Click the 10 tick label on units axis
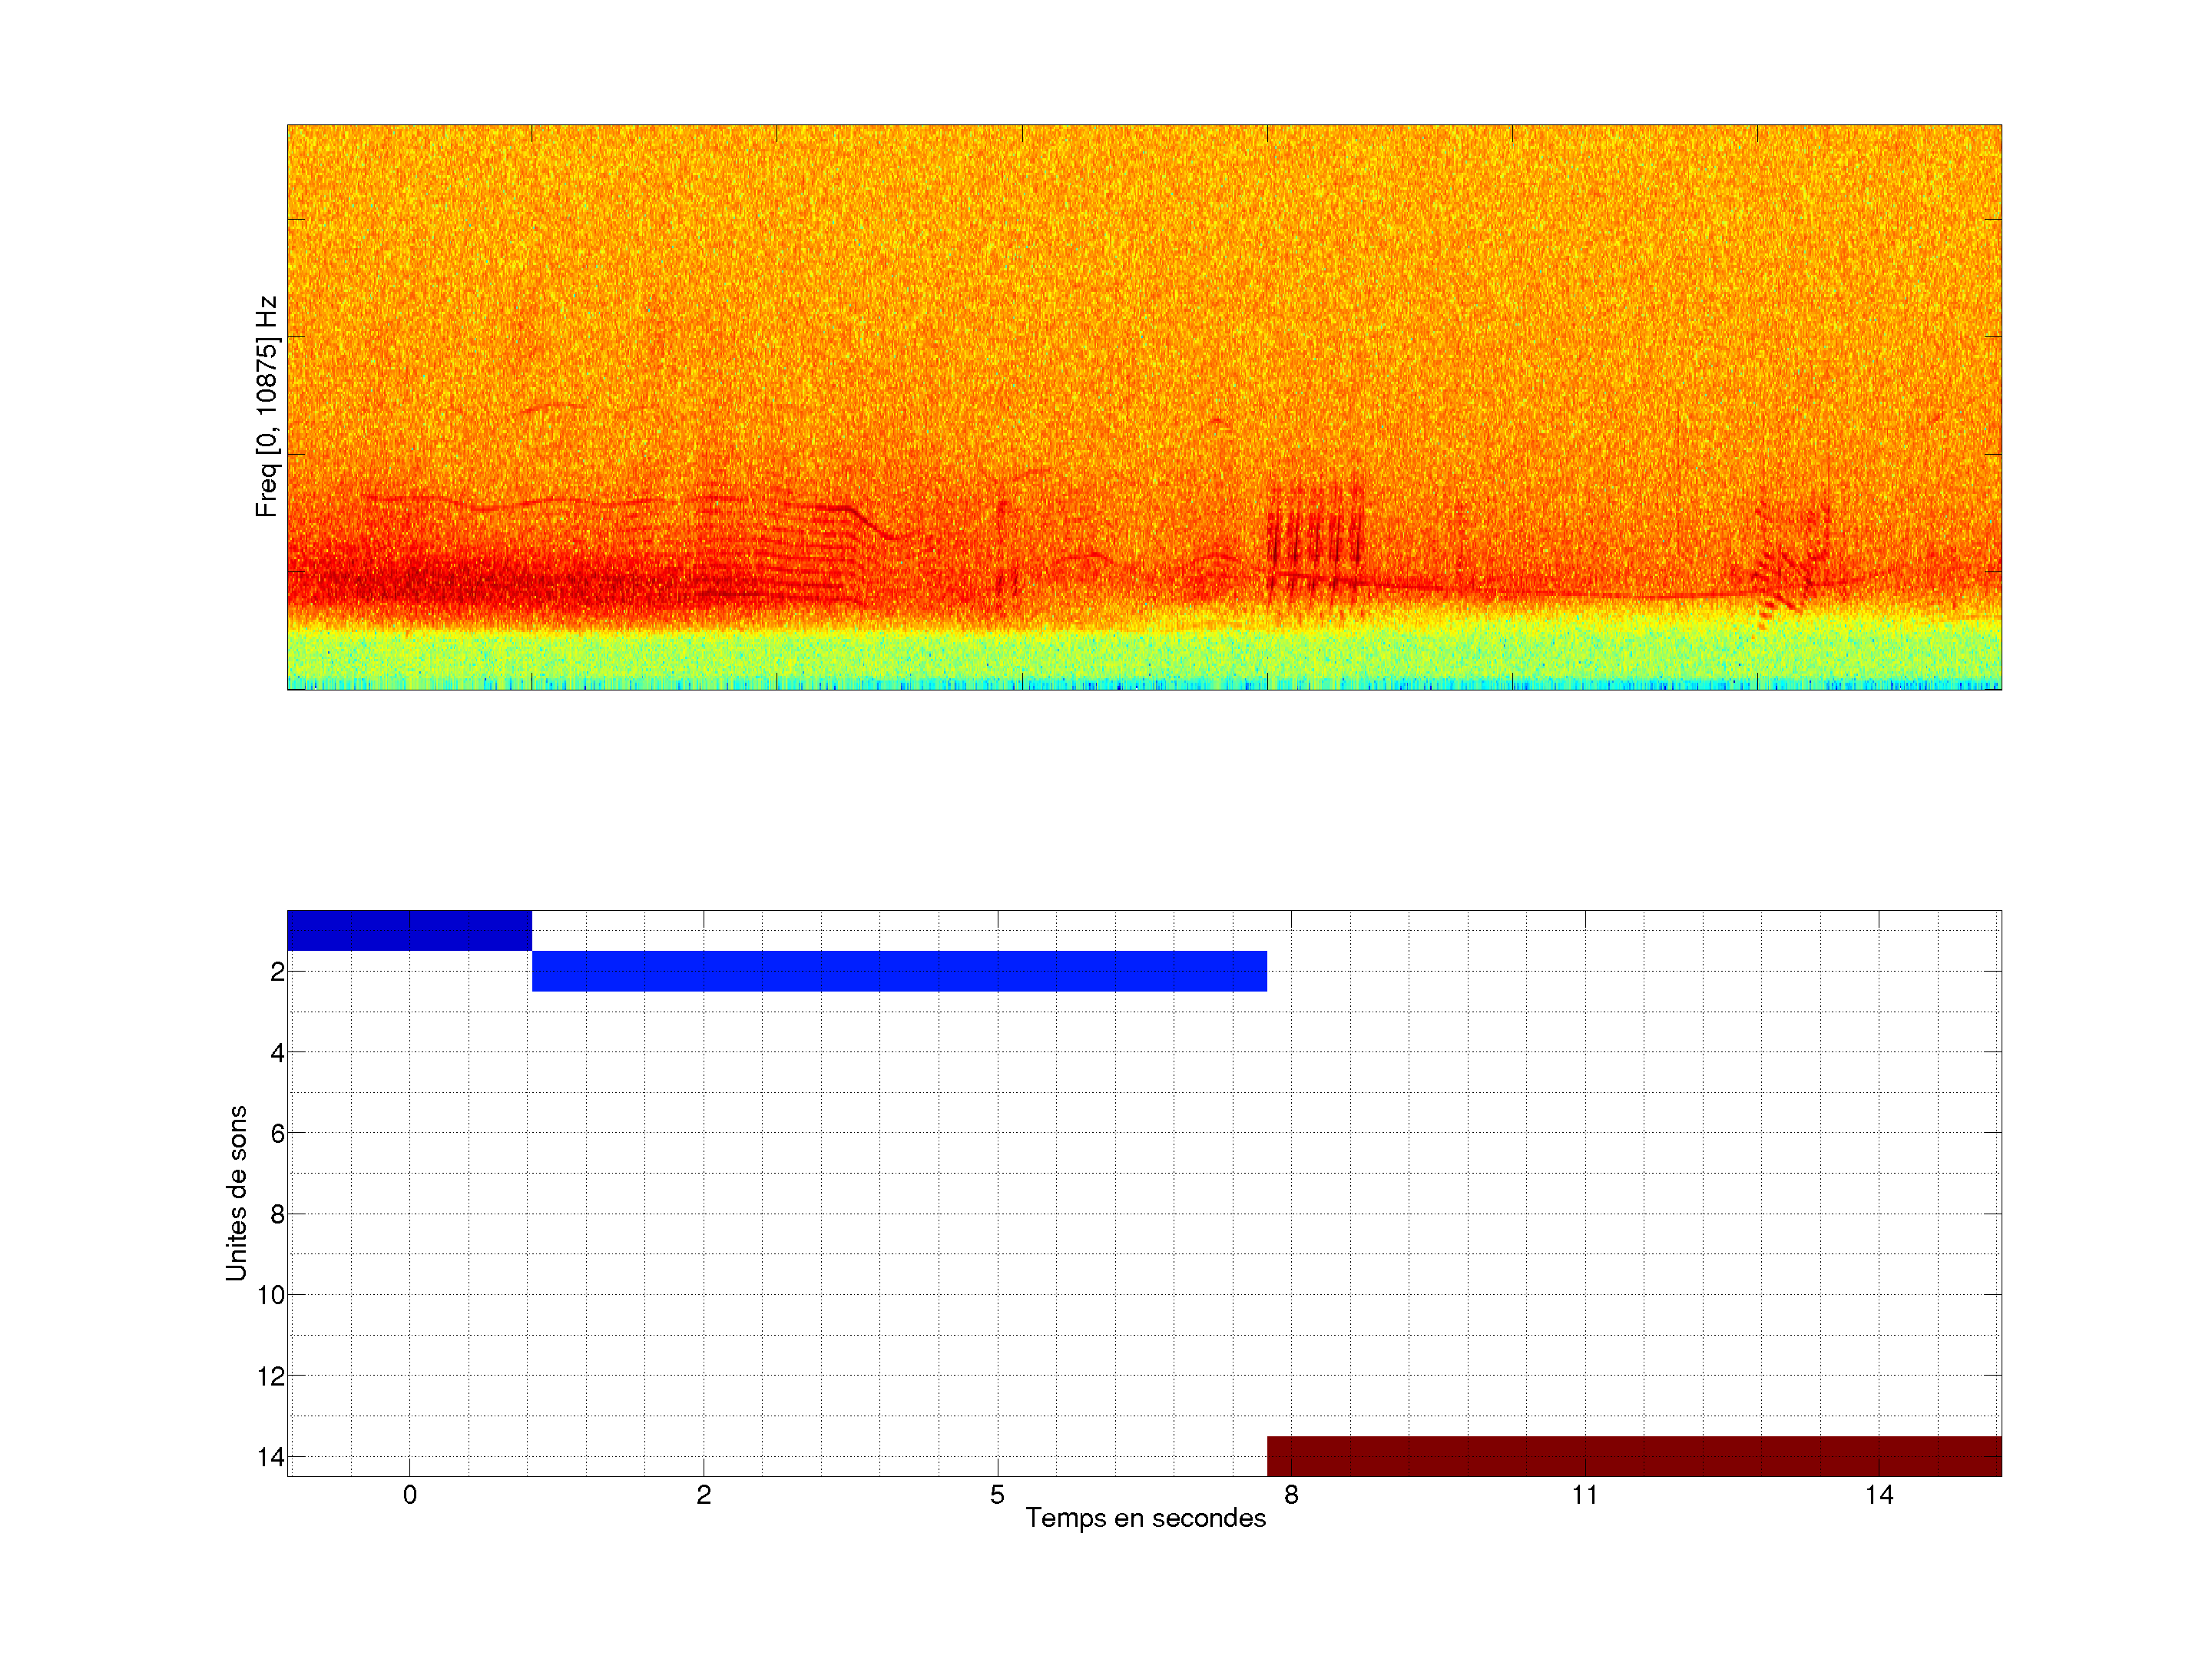2212x1659 pixels. point(271,1295)
